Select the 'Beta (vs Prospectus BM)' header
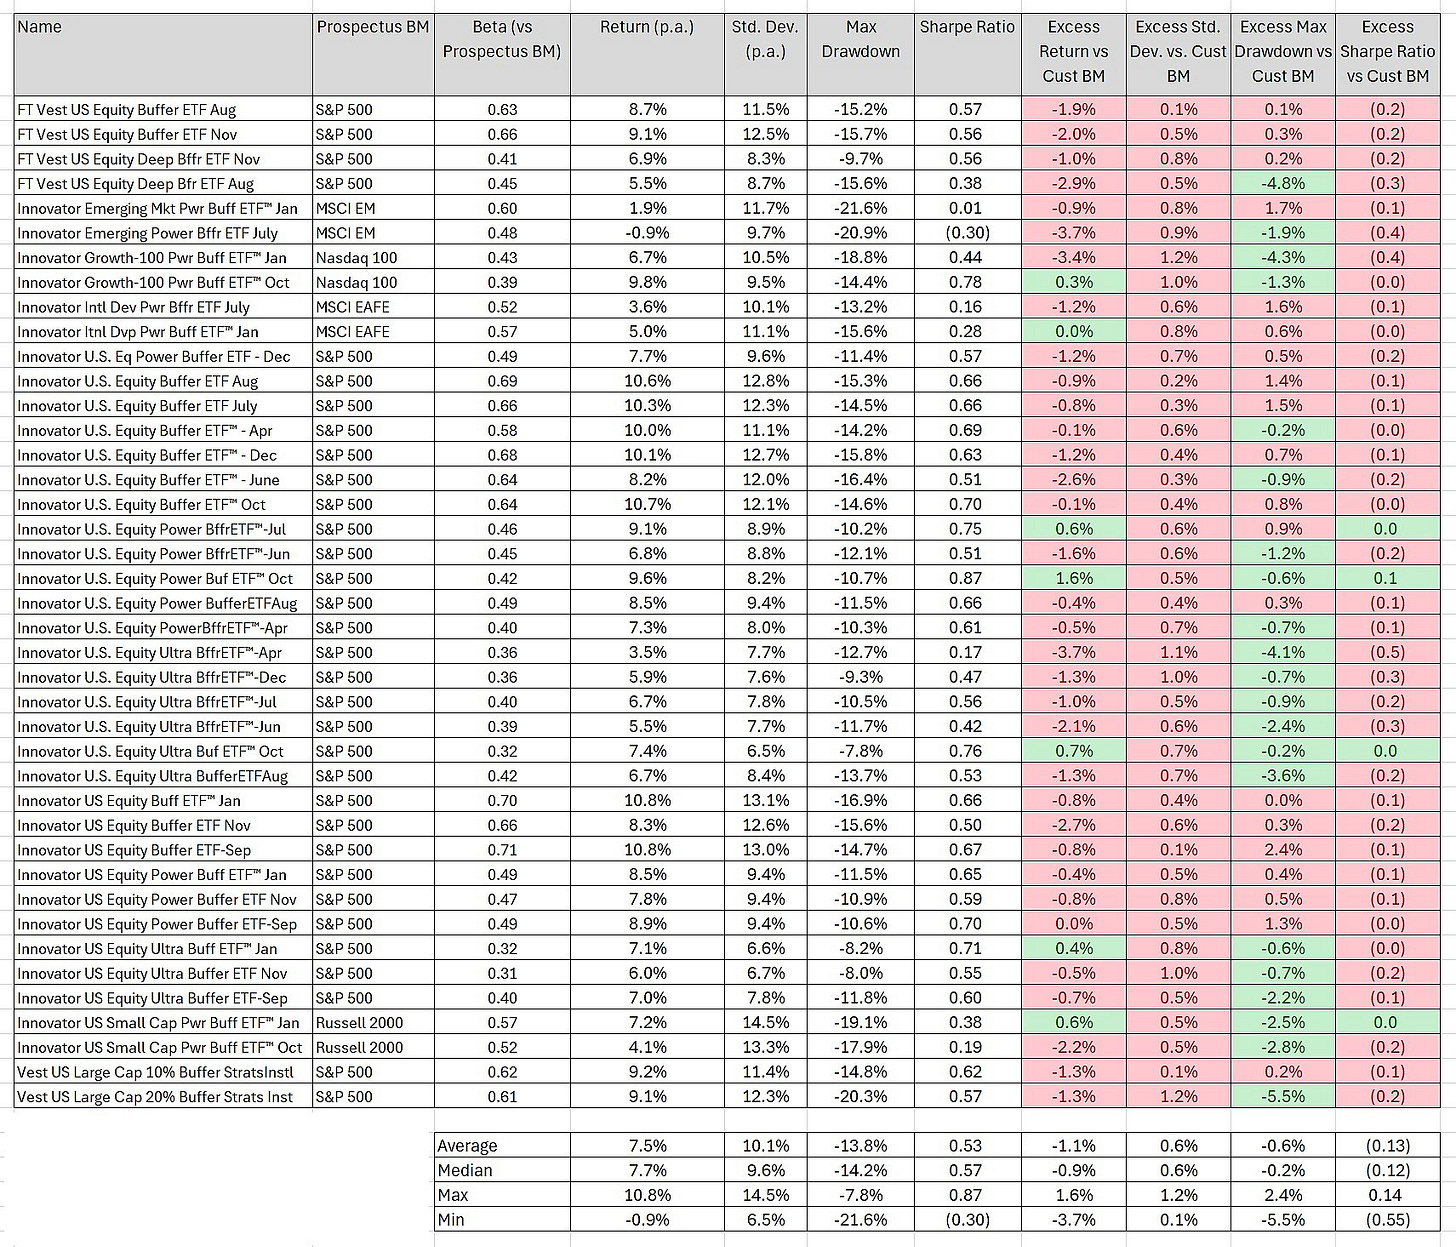Screen dimensions: 1456x1247 pos(502,55)
